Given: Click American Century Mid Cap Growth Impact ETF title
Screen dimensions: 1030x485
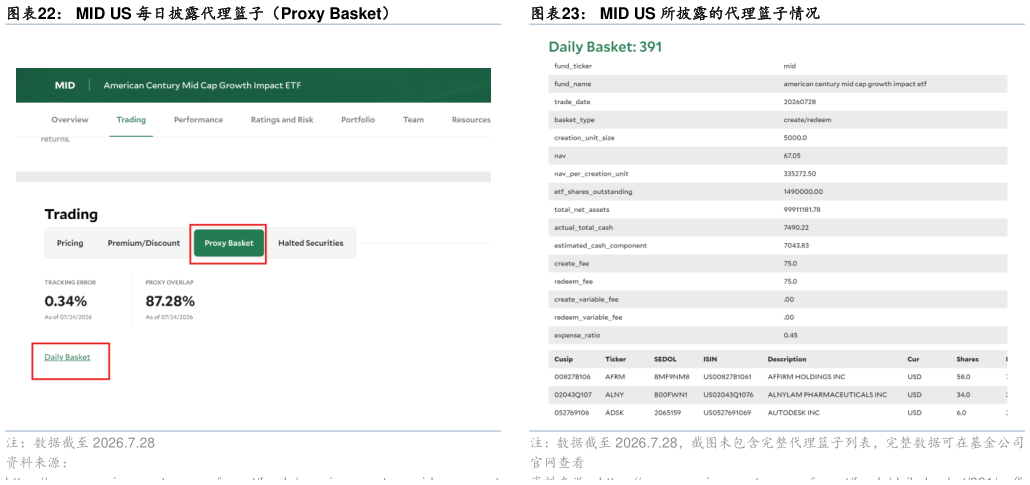Looking at the screenshot, I should point(202,85).
